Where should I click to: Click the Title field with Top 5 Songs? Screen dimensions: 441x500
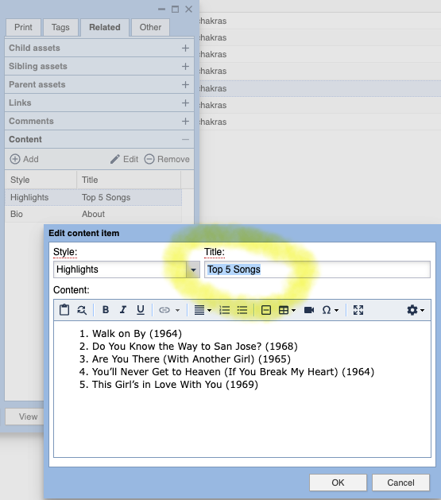coord(317,269)
